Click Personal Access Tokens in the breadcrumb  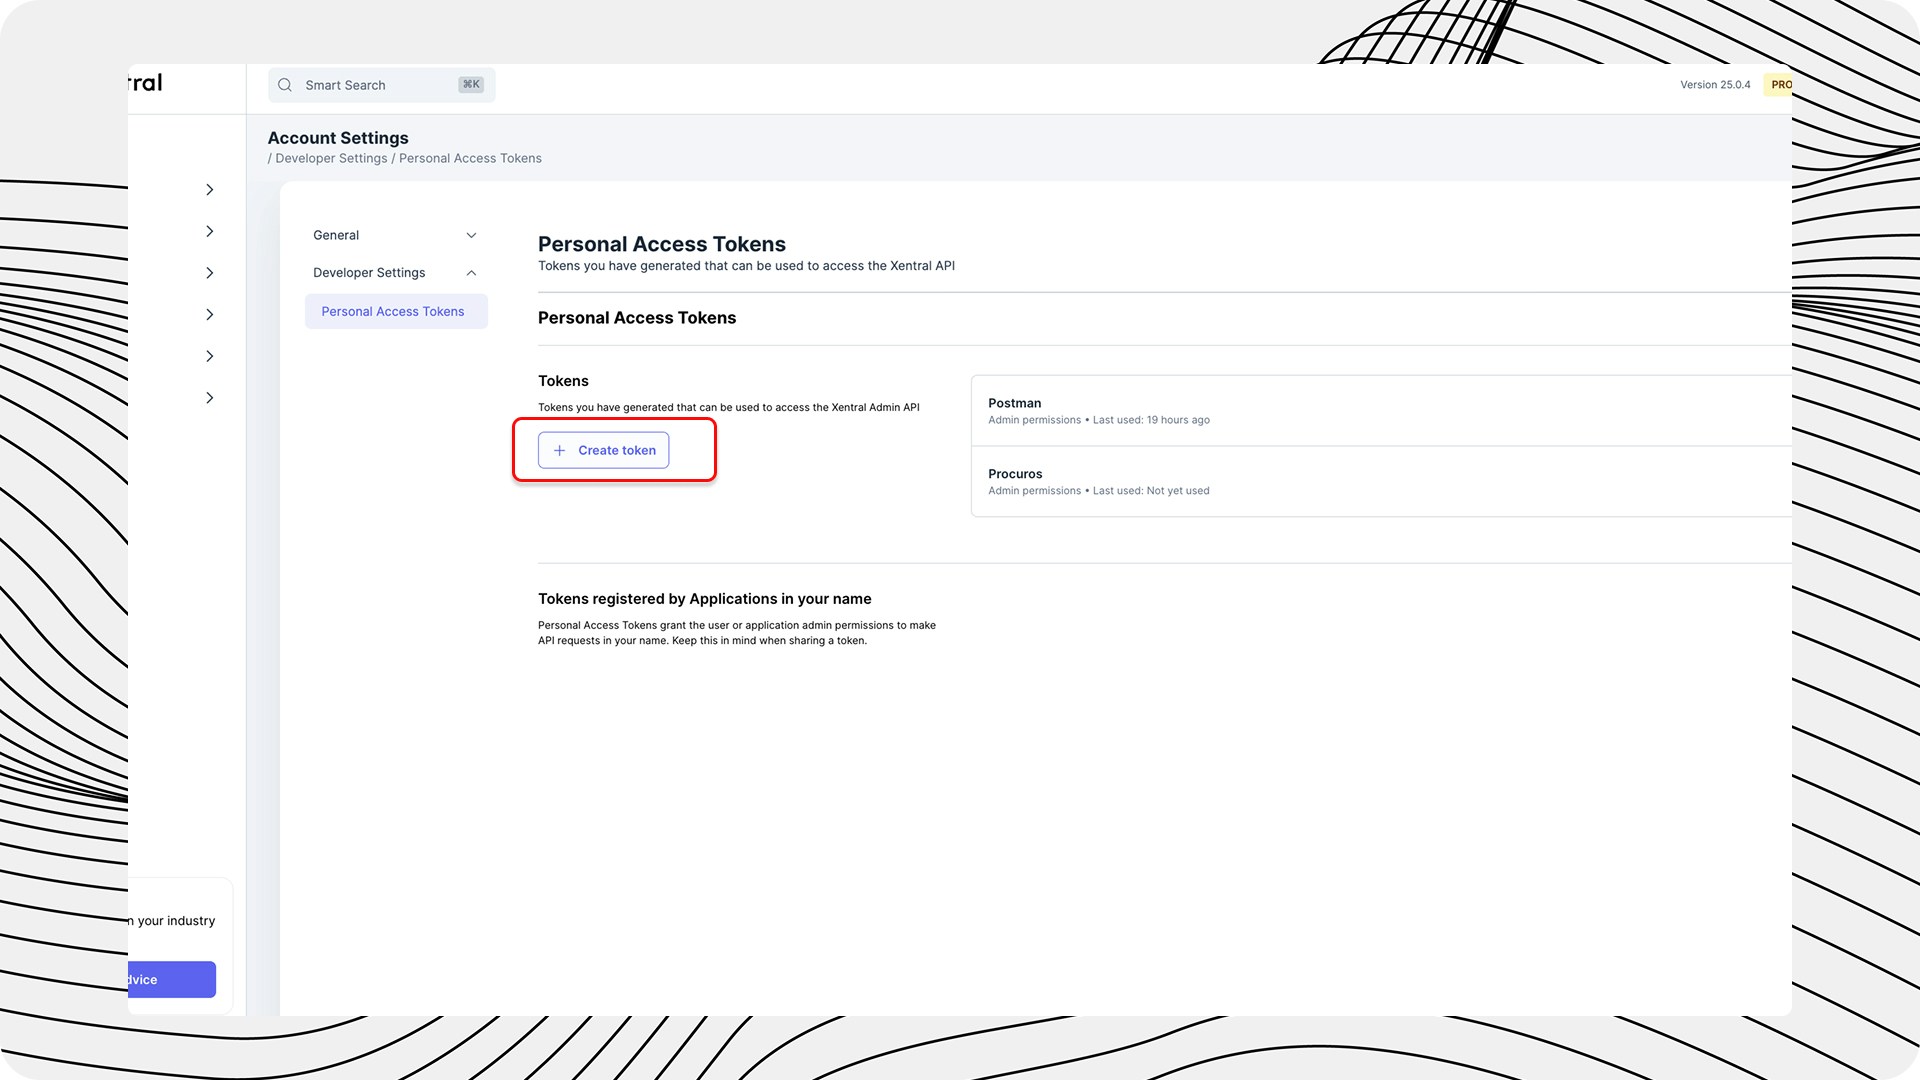(x=470, y=159)
